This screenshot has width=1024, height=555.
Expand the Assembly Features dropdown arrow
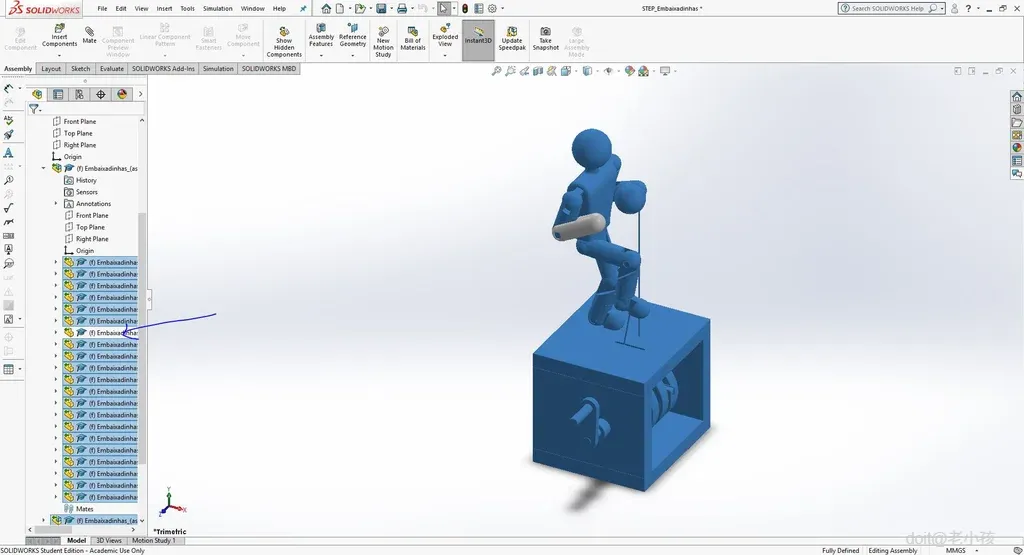[x=321, y=56]
